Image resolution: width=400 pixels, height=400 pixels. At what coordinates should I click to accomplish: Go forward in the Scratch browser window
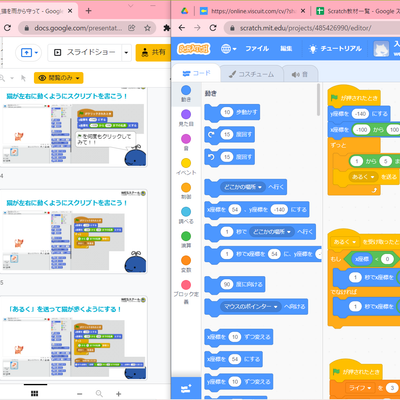[x=197, y=28]
